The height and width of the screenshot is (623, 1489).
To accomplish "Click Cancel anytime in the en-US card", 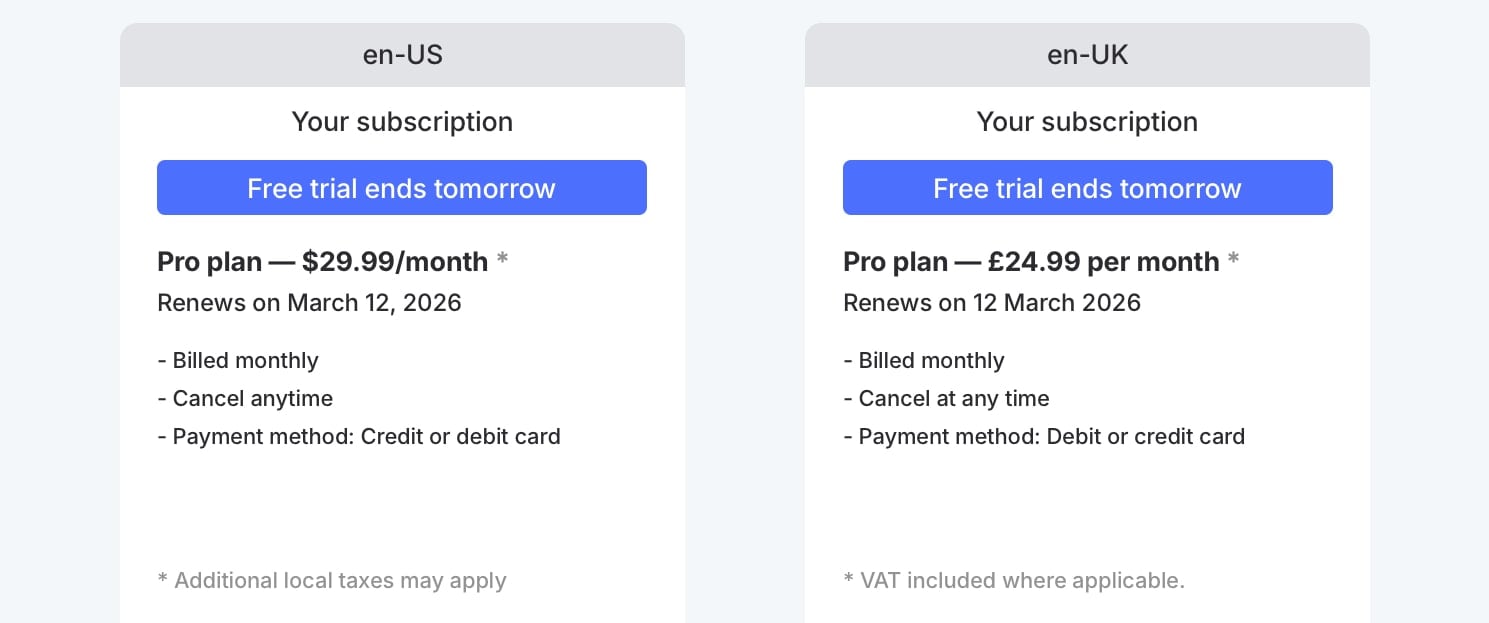I will [x=246, y=399].
